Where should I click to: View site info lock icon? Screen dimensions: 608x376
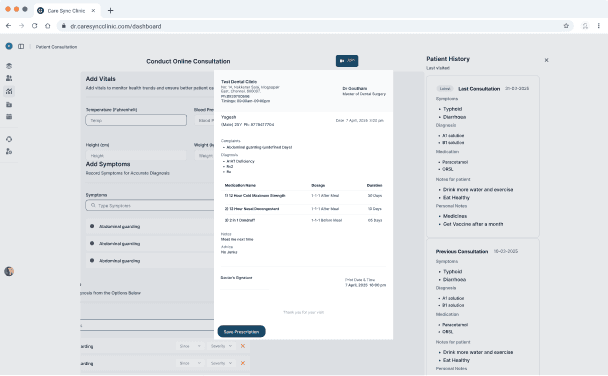[x=64, y=26]
